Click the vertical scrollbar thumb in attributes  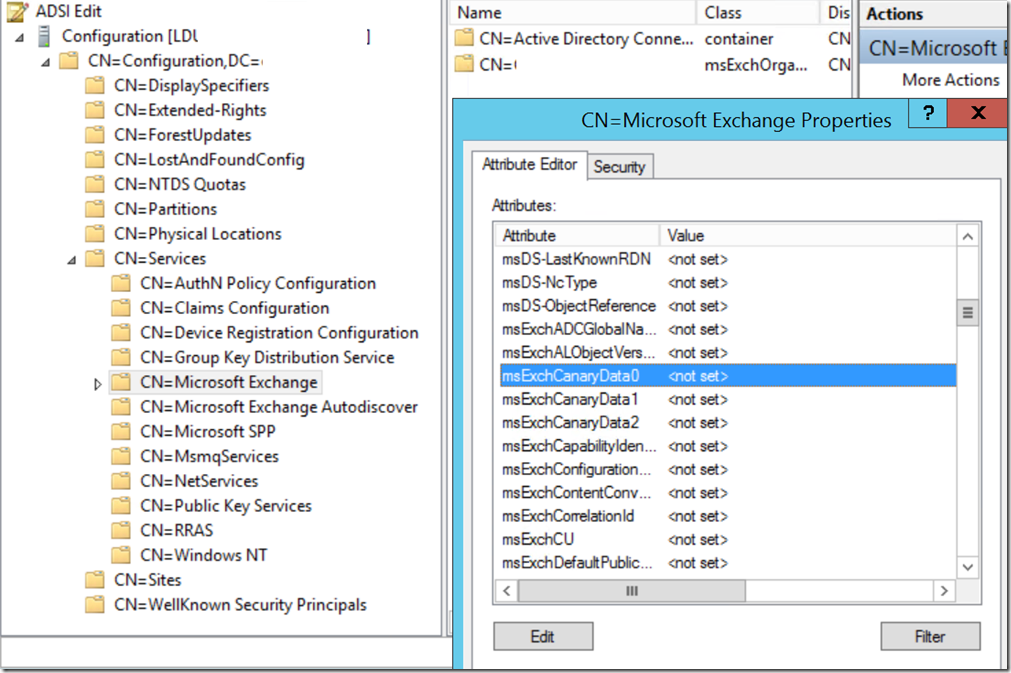tap(968, 313)
